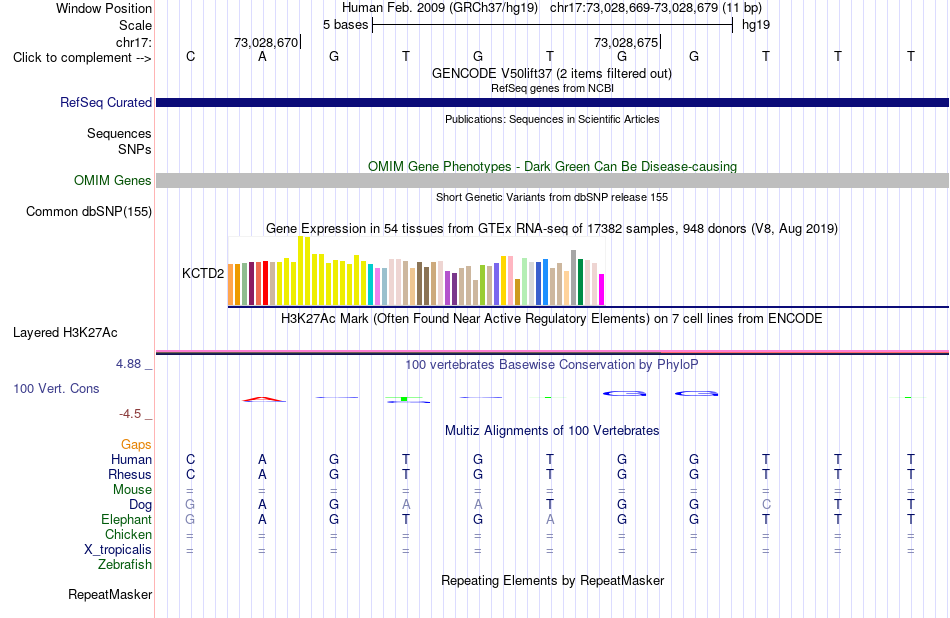Open the RefSeq Curated track label
Image resolution: width=950 pixels, height=618 pixels.
click(x=105, y=102)
